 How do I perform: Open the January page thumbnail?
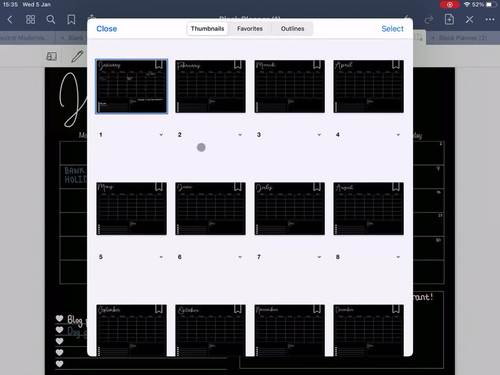click(x=131, y=86)
